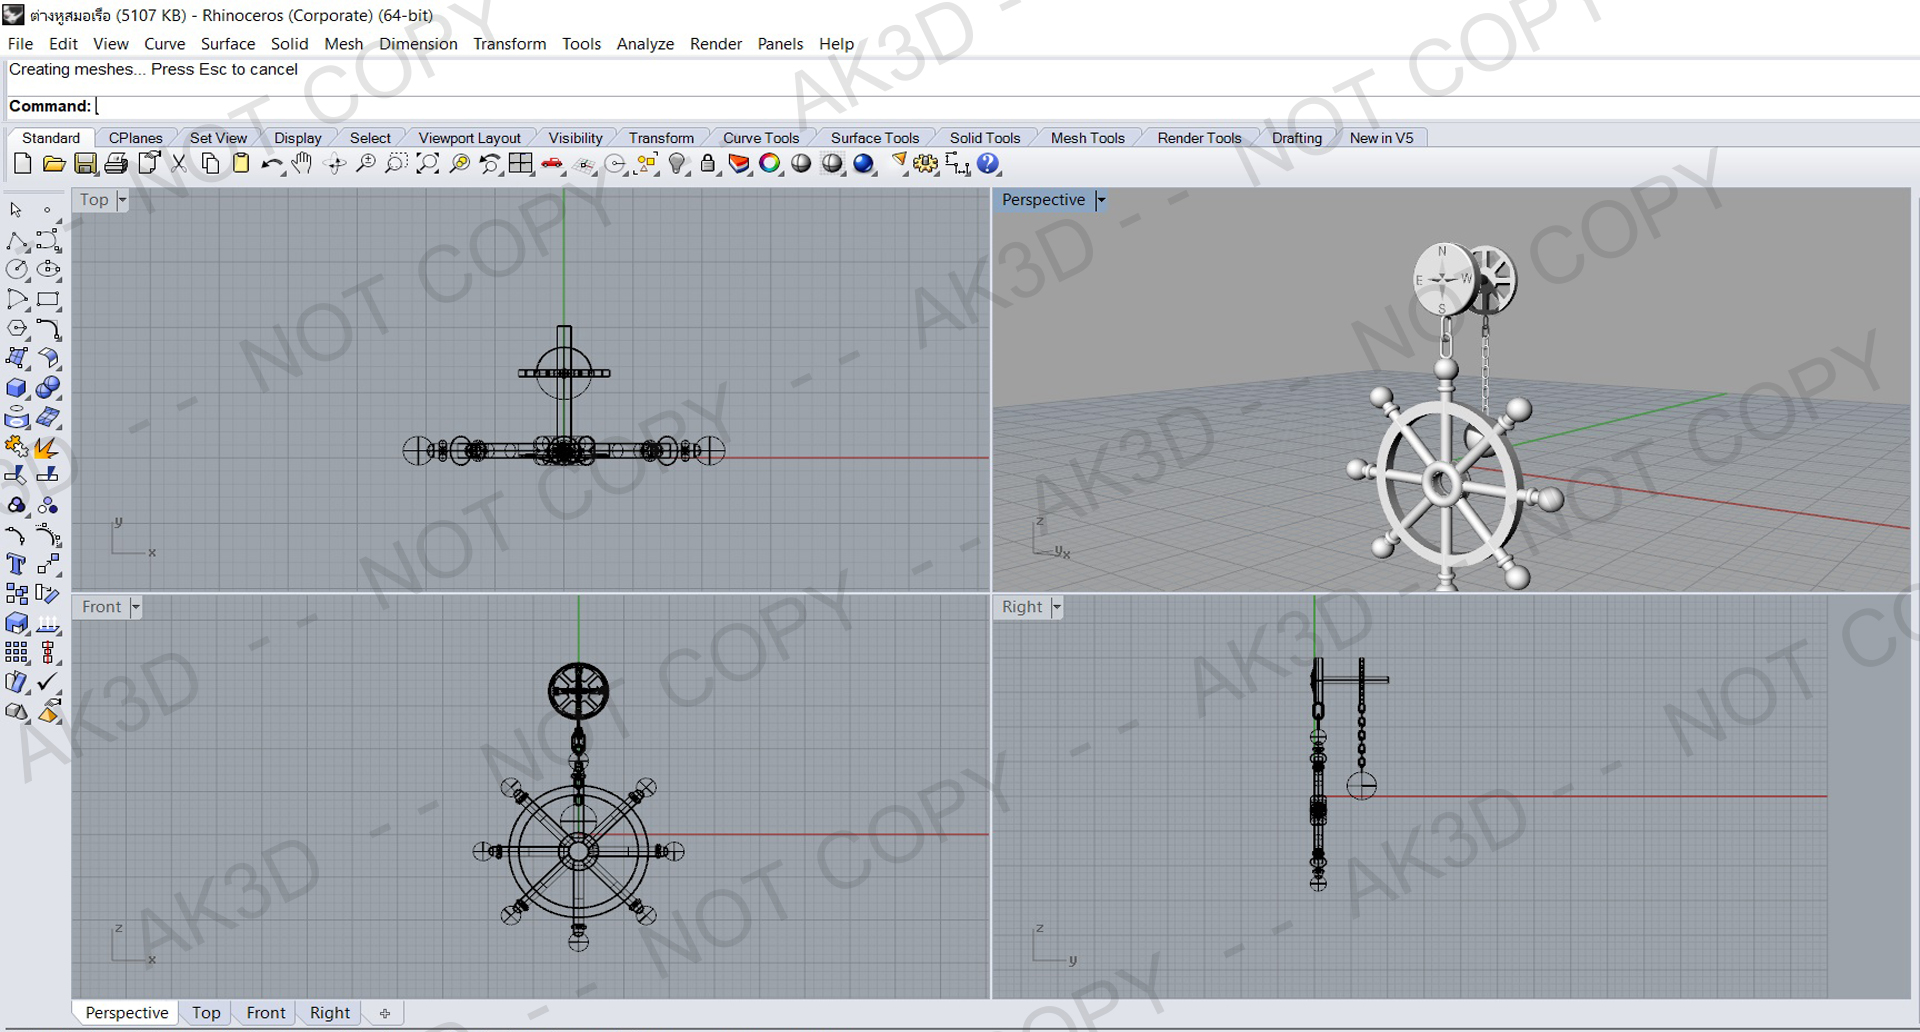Open the Surface menu
The width and height of the screenshot is (1920, 1032).
click(x=227, y=44)
